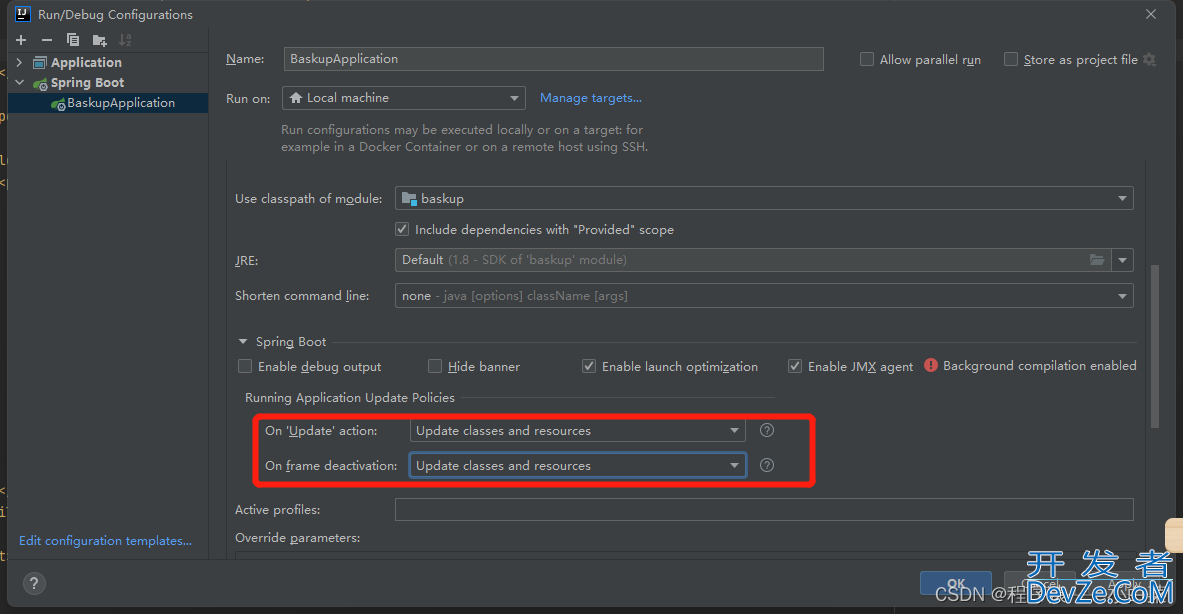
Task: Remove the selected configuration with minus icon
Action: pos(47,40)
